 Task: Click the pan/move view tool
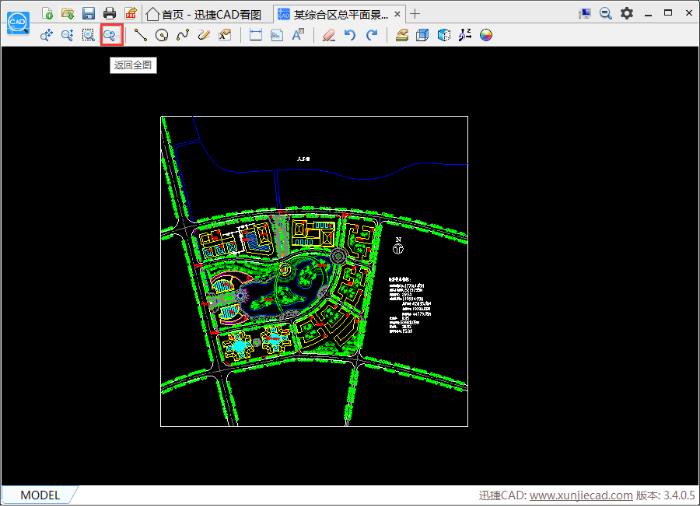pyautogui.click(x=46, y=35)
